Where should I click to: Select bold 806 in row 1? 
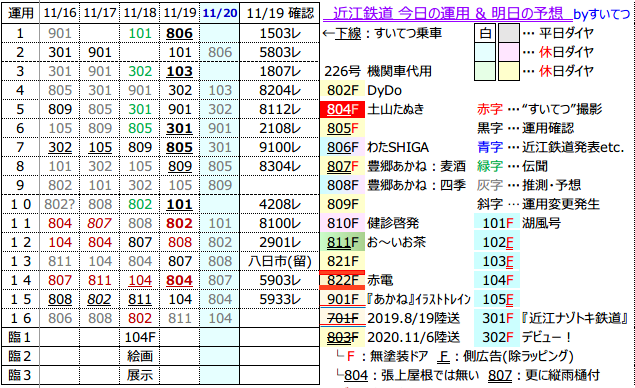coord(179,33)
